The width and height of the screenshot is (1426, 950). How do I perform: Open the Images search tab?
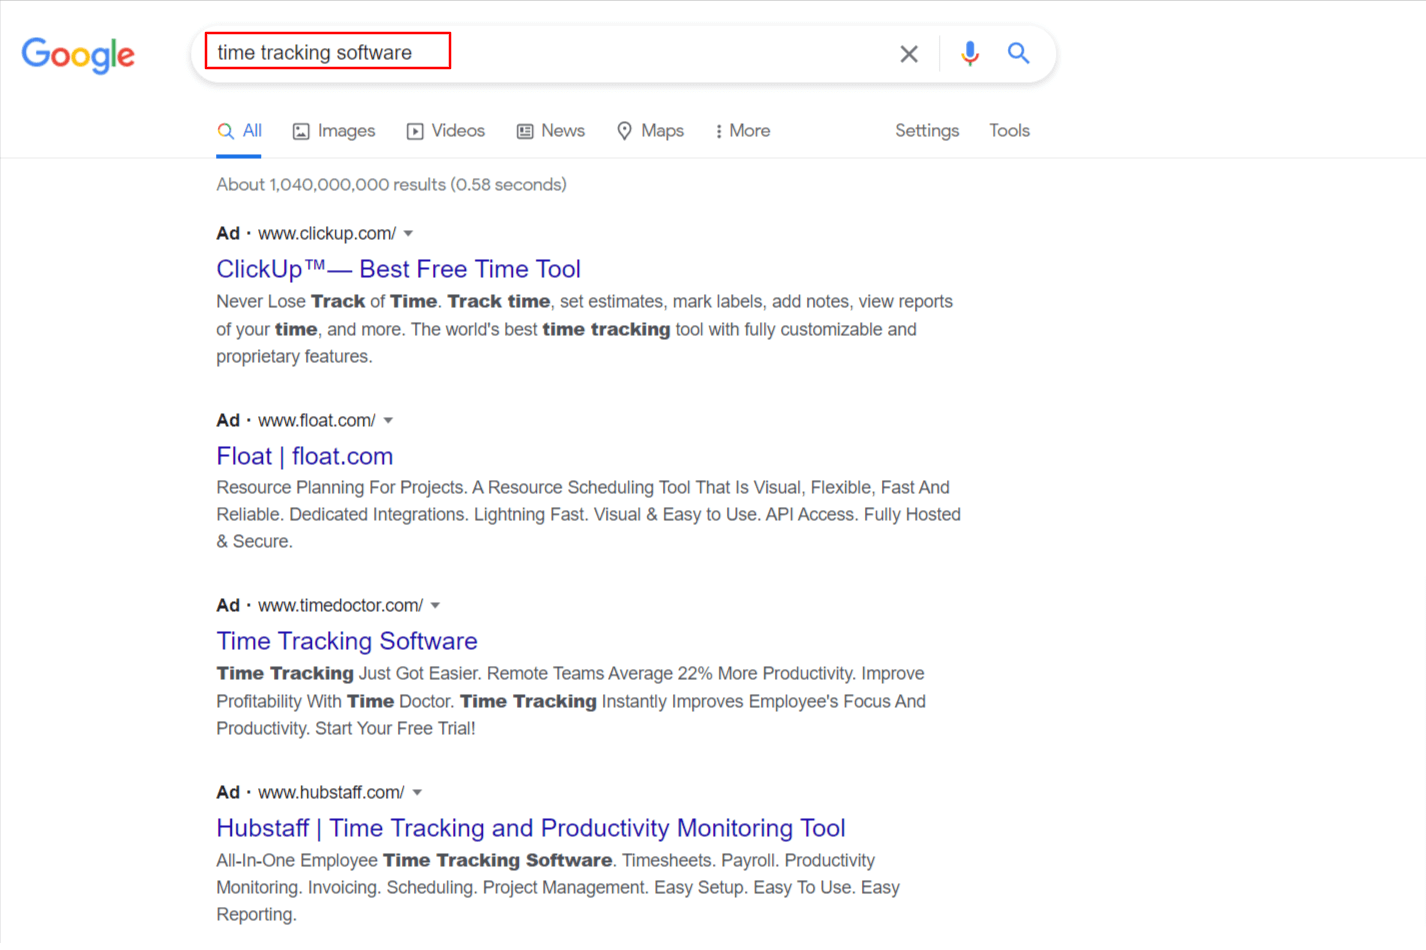point(334,131)
